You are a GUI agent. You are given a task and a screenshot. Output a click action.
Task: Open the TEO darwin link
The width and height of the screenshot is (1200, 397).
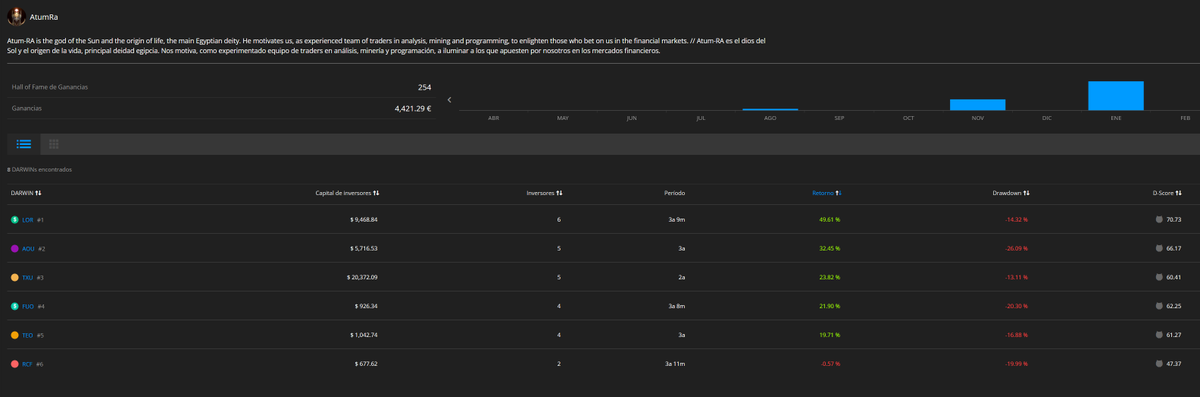coord(28,335)
